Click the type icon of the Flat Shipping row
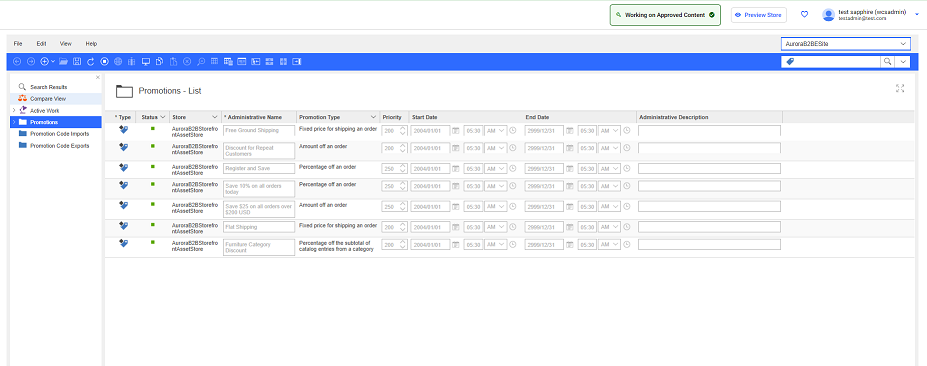 click(123, 225)
